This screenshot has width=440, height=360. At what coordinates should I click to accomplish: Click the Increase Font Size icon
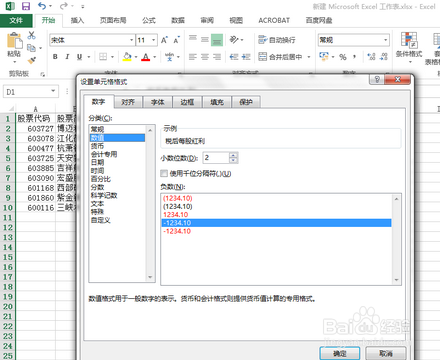point(164,40)
